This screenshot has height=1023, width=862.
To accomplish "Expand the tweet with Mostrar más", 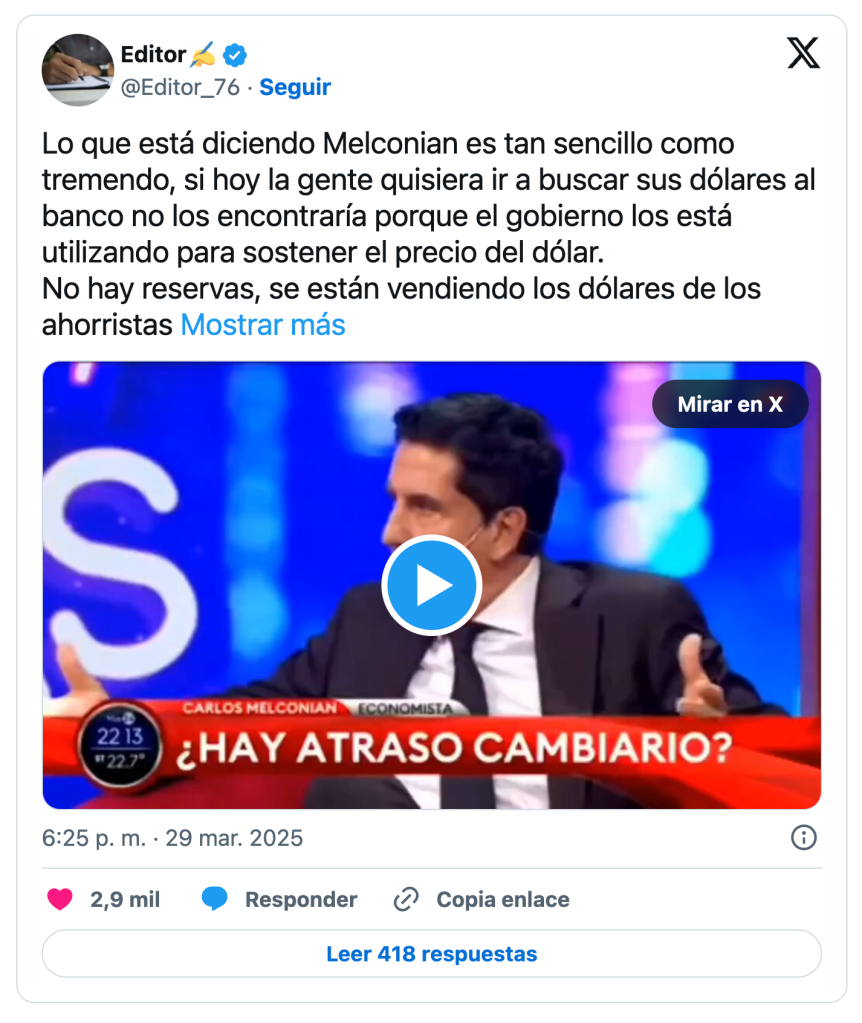I will (x=263, y=325).
